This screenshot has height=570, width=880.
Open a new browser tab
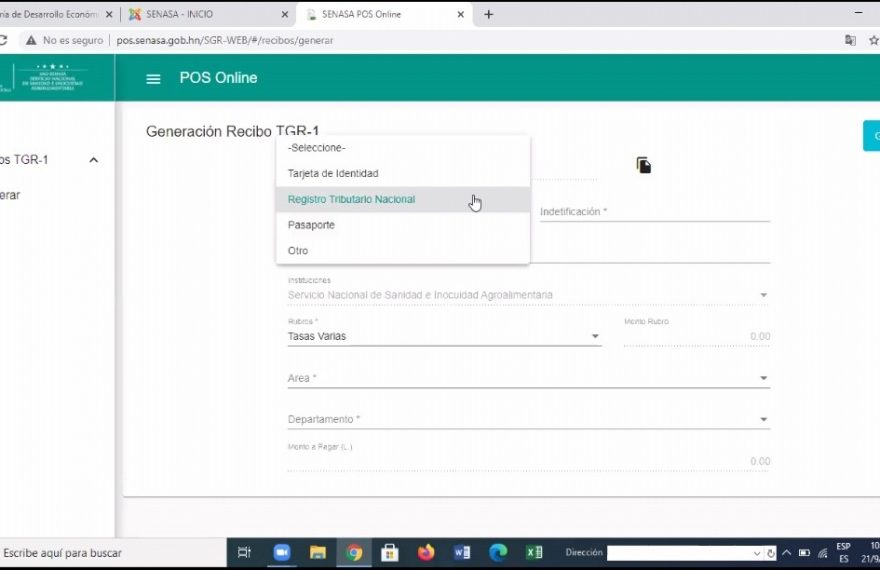488,15
